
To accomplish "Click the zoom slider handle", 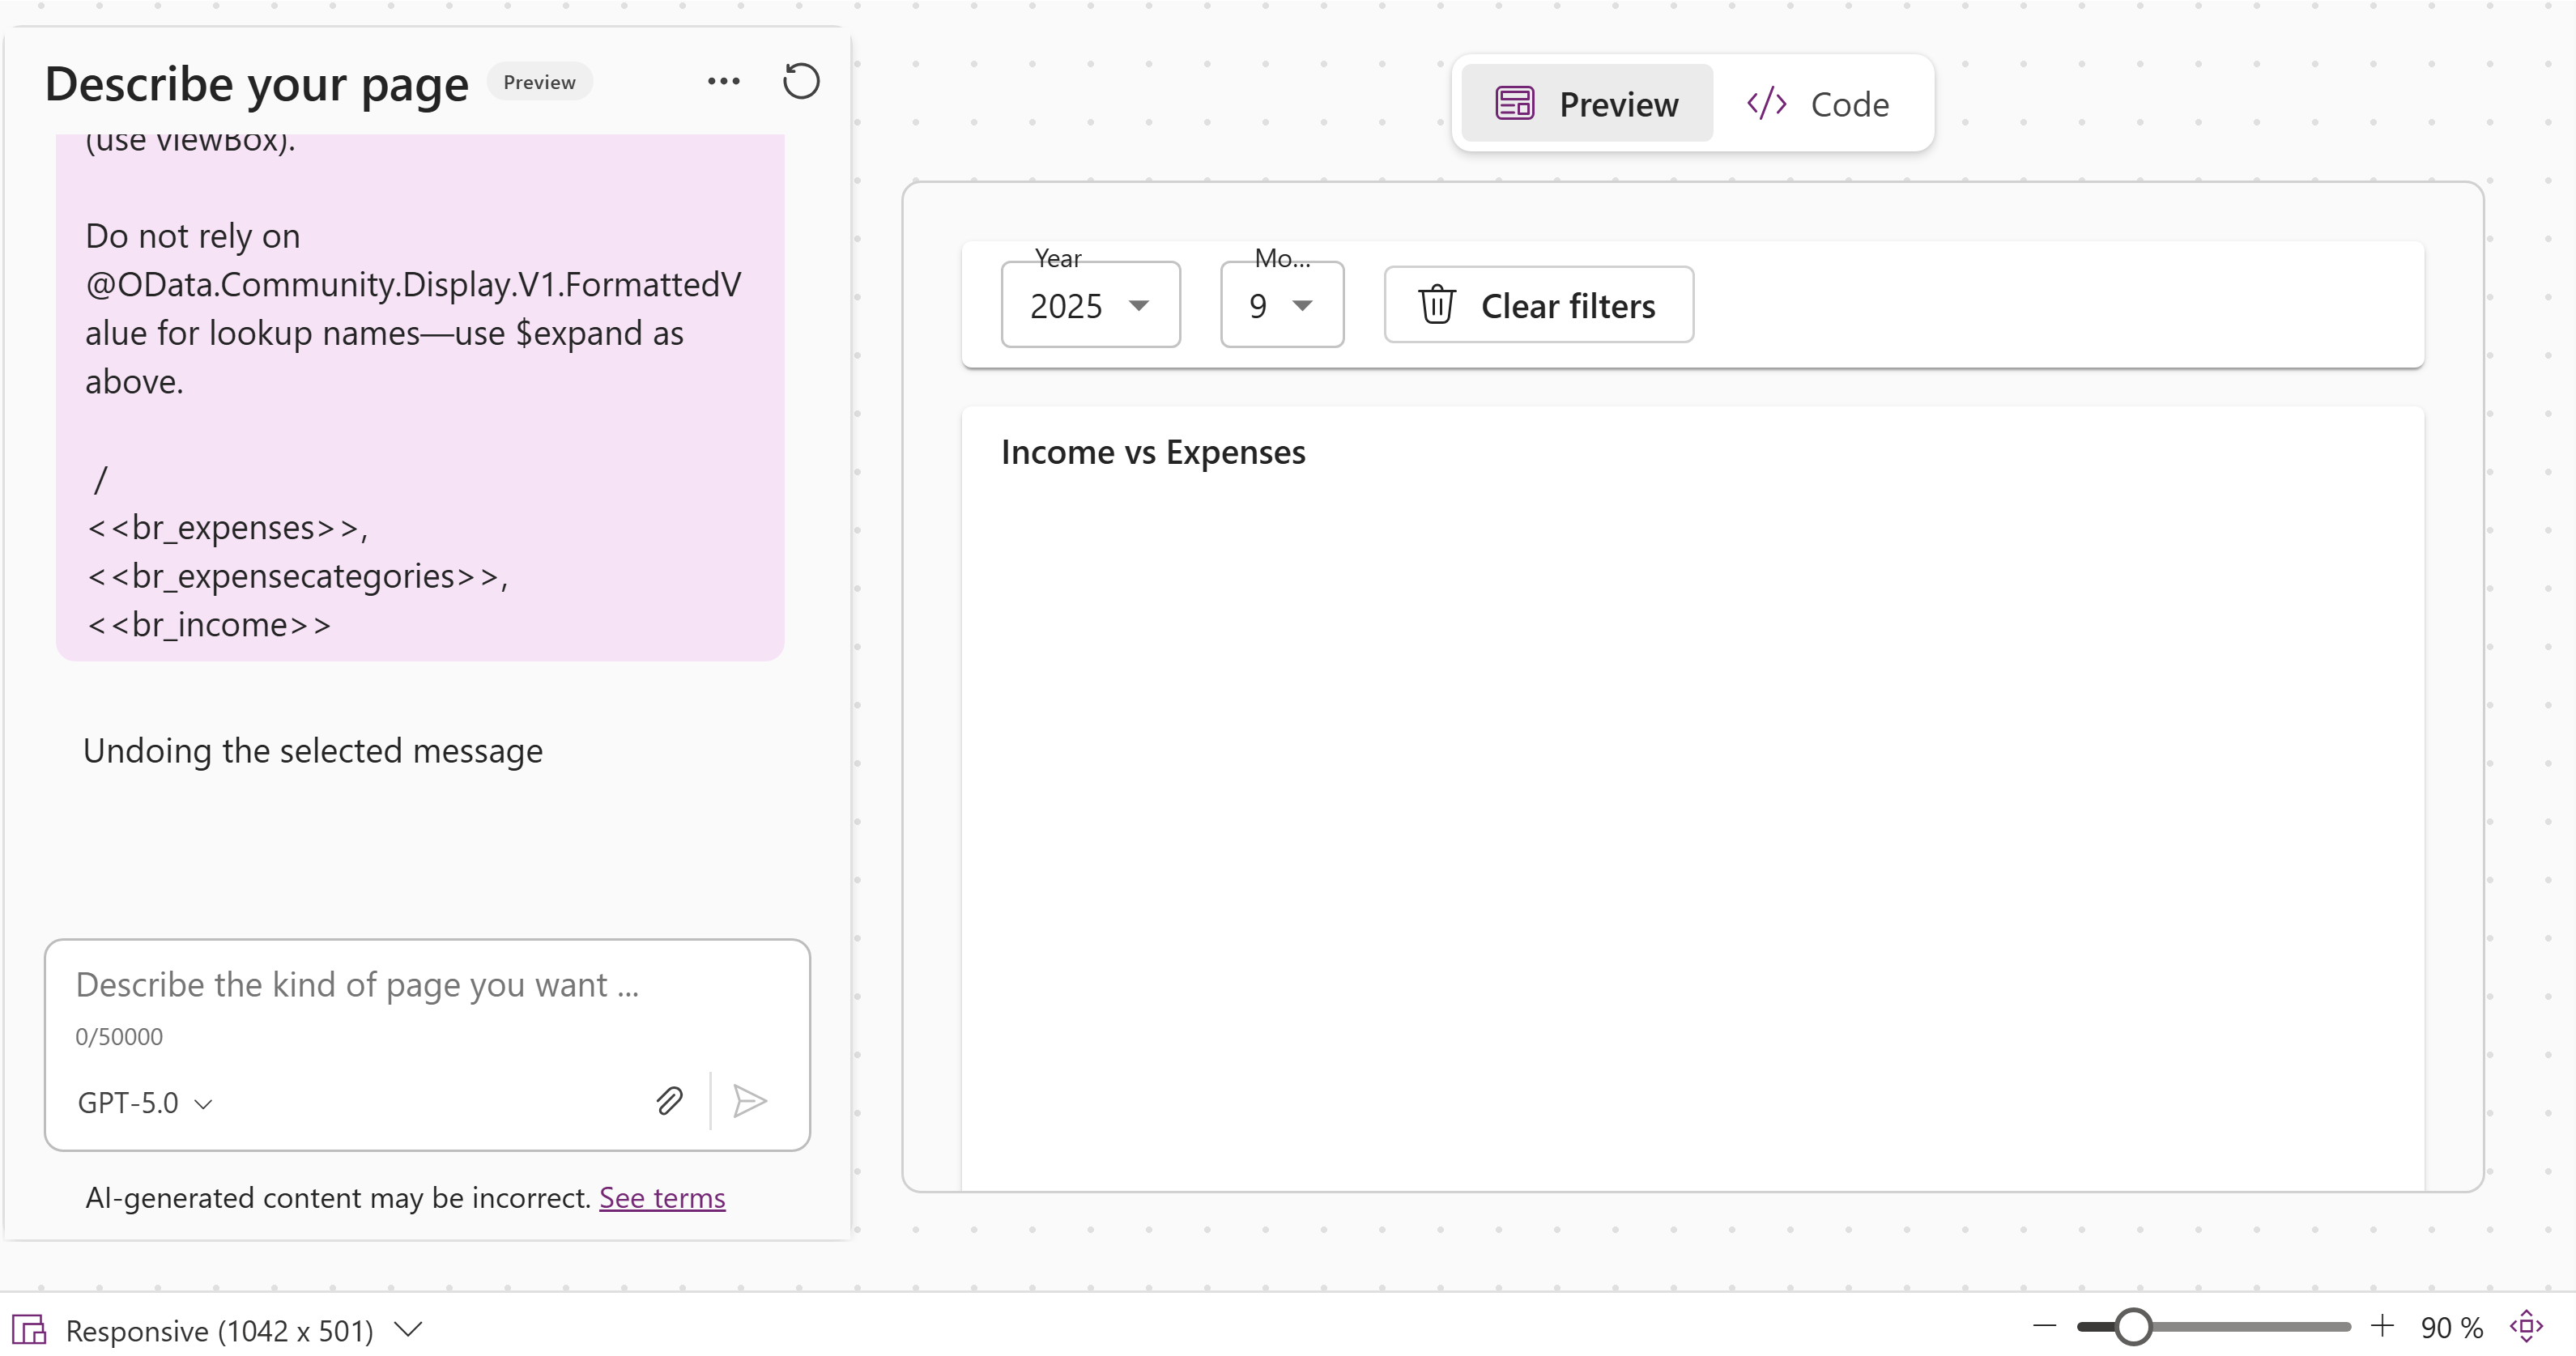I will [2133, 1327].
